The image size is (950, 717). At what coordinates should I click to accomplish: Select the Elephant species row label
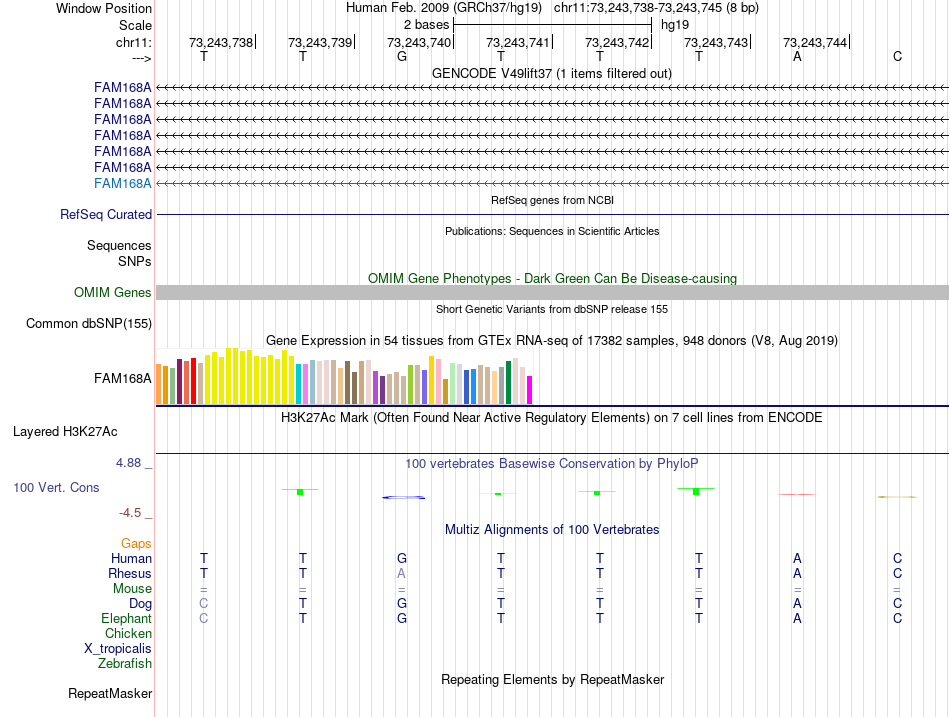(x=126, y=619)
